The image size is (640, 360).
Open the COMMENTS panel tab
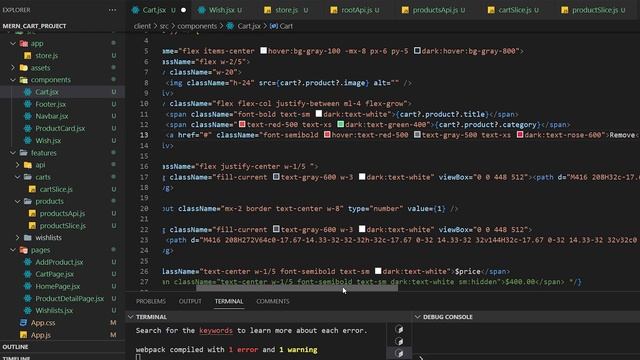click(x=273, y=301)
